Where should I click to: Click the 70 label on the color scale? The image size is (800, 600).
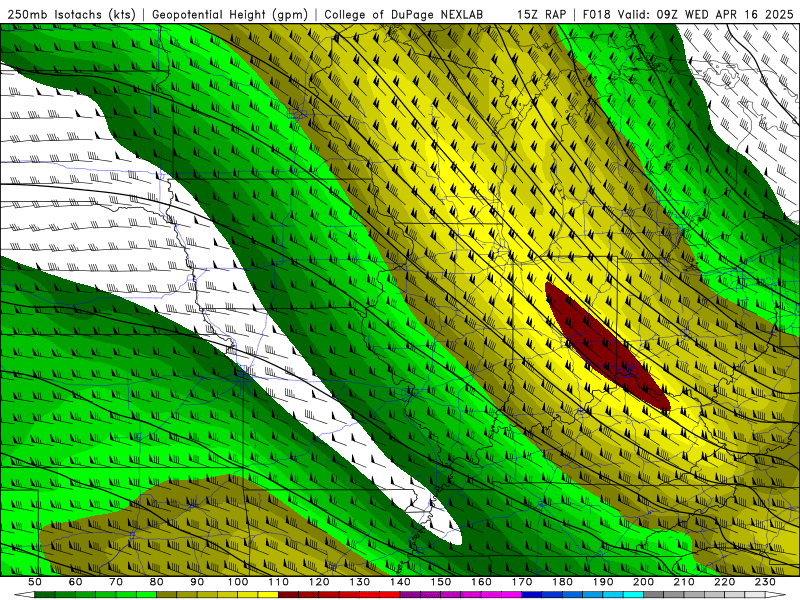click(116, 582)
